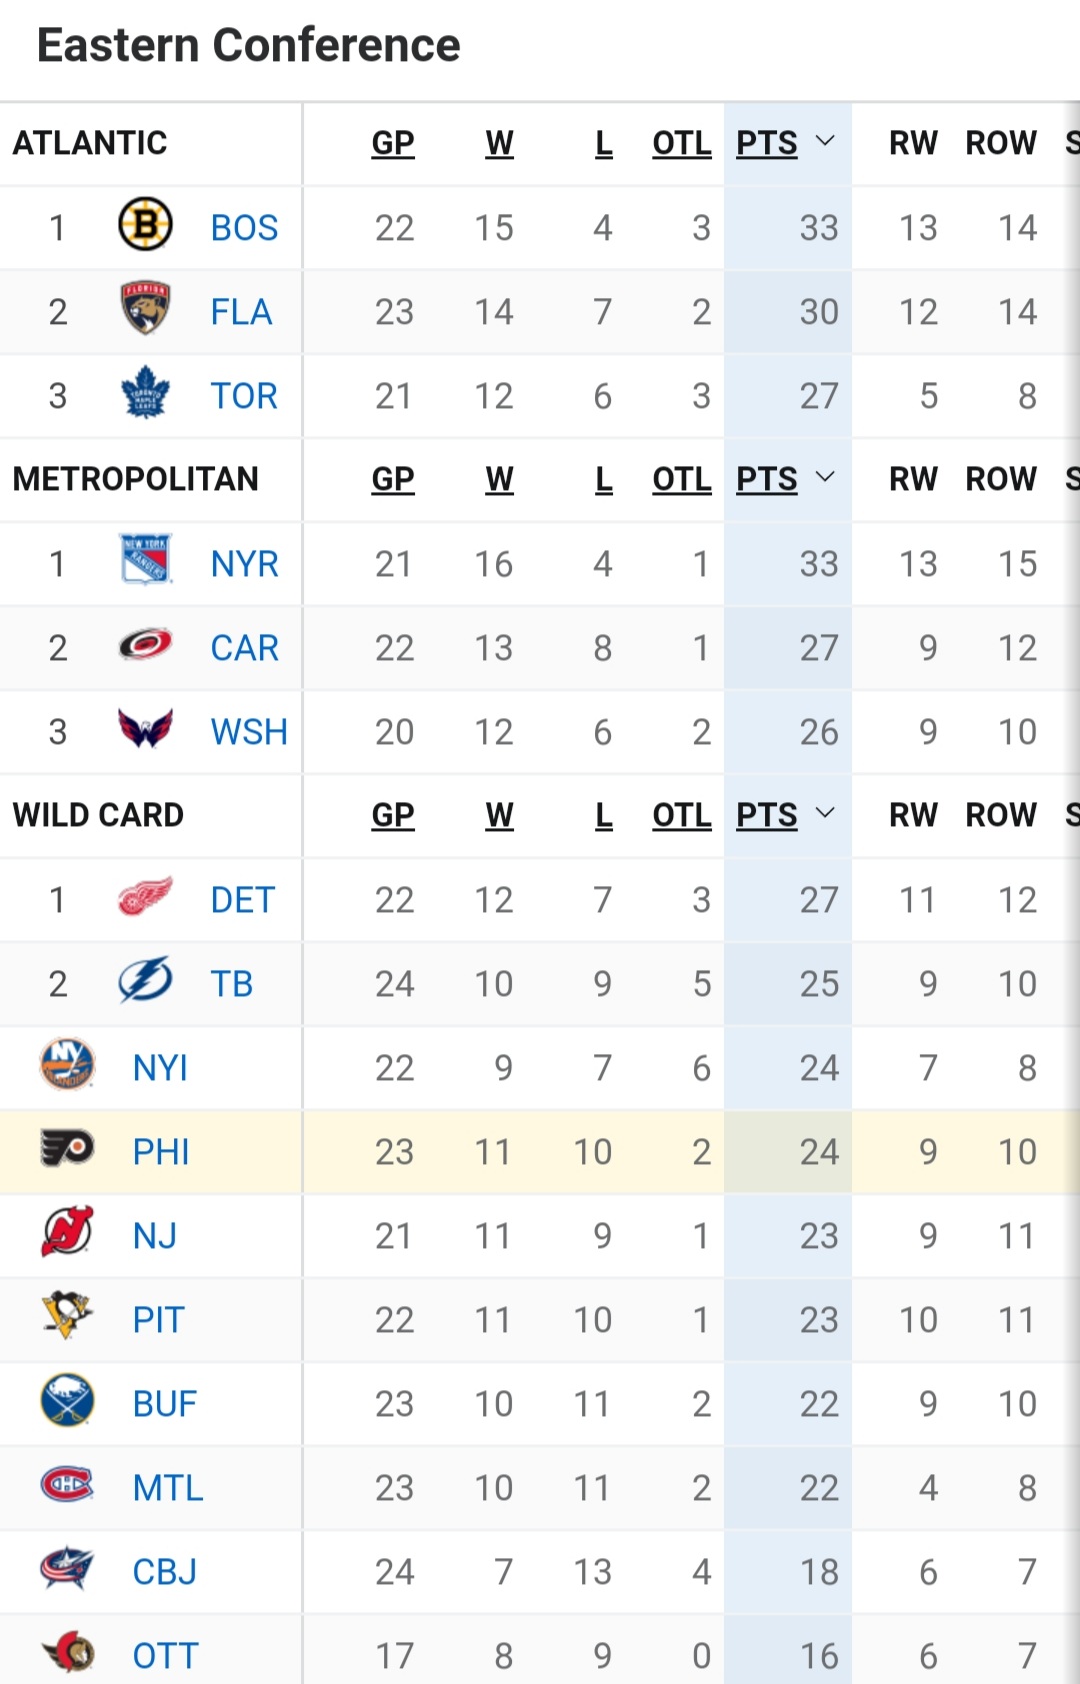The image size is (1080, 1684).
Task: Open the NYI team link
Action: coord(160,1068)
